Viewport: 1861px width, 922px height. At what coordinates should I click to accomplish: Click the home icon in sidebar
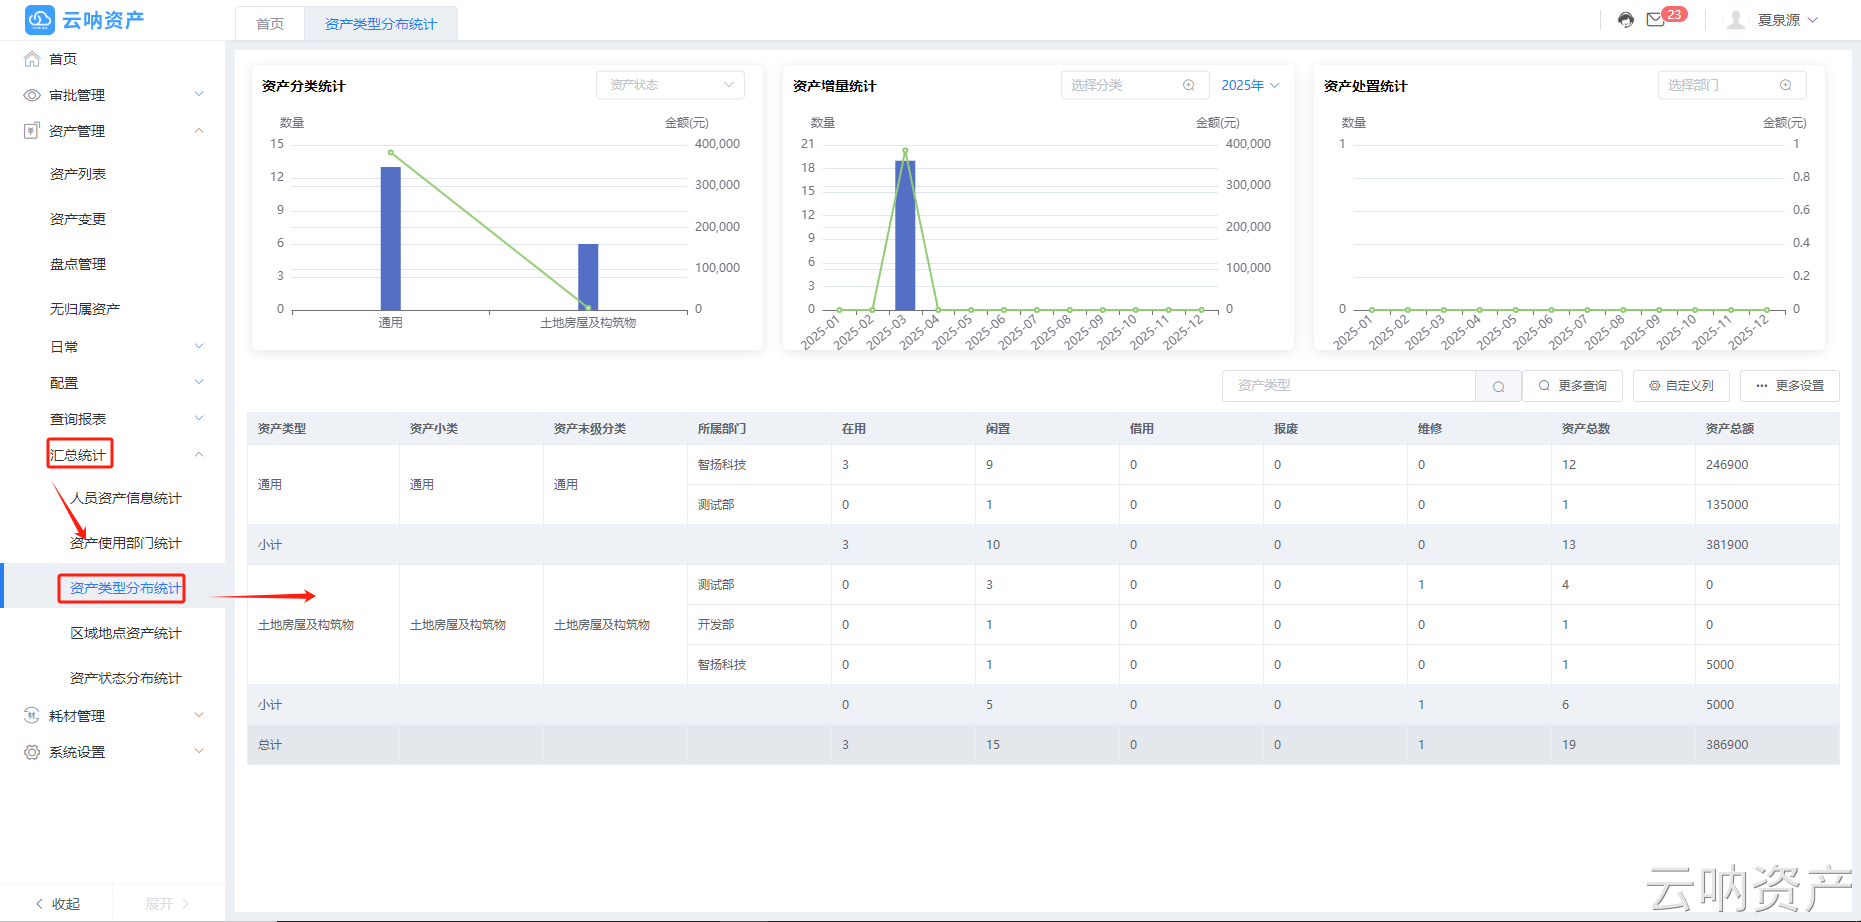(x=32, y=59)
